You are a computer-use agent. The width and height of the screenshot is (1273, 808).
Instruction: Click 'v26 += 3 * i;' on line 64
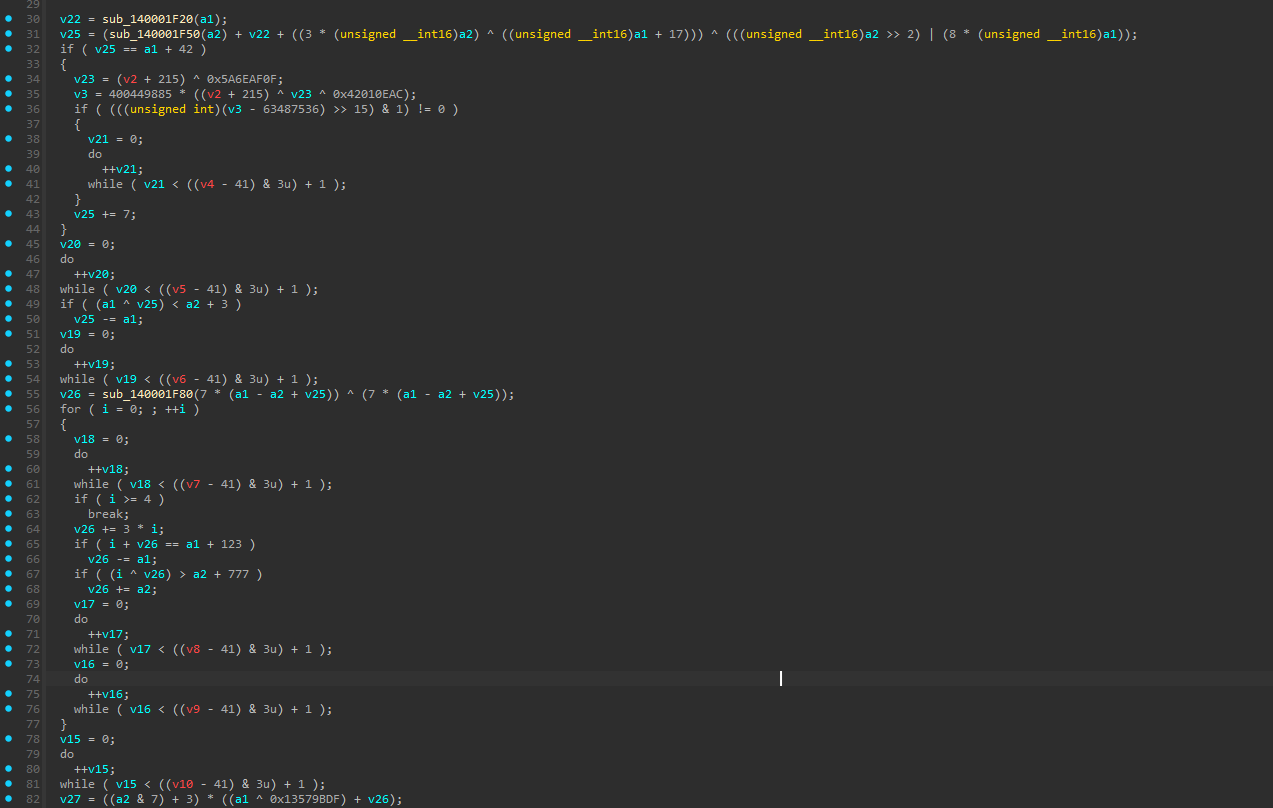point(119,529)
